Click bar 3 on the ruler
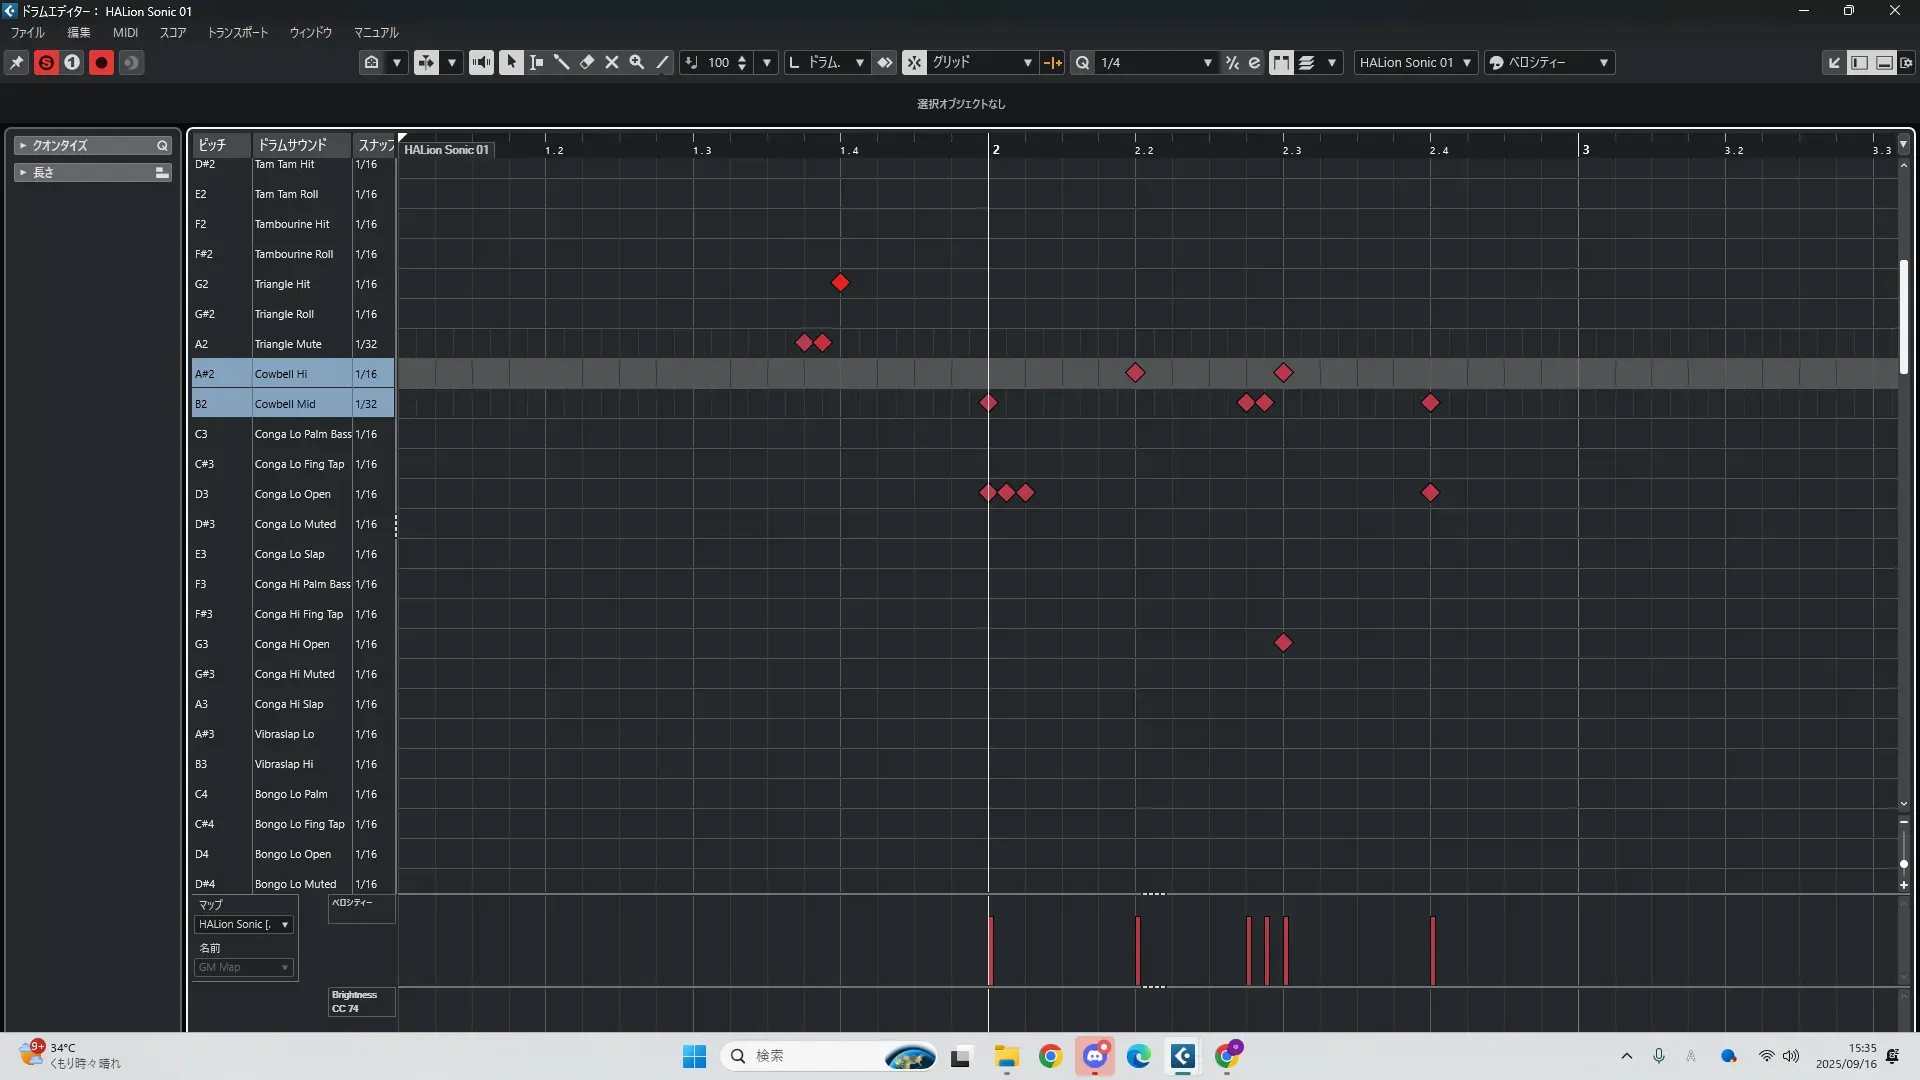The image size is (1920, 1080). (1584, 149)
